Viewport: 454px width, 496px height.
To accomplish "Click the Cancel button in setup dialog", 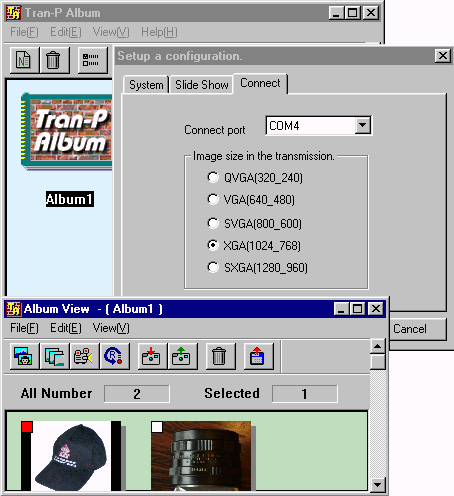I will coord(418,329).
